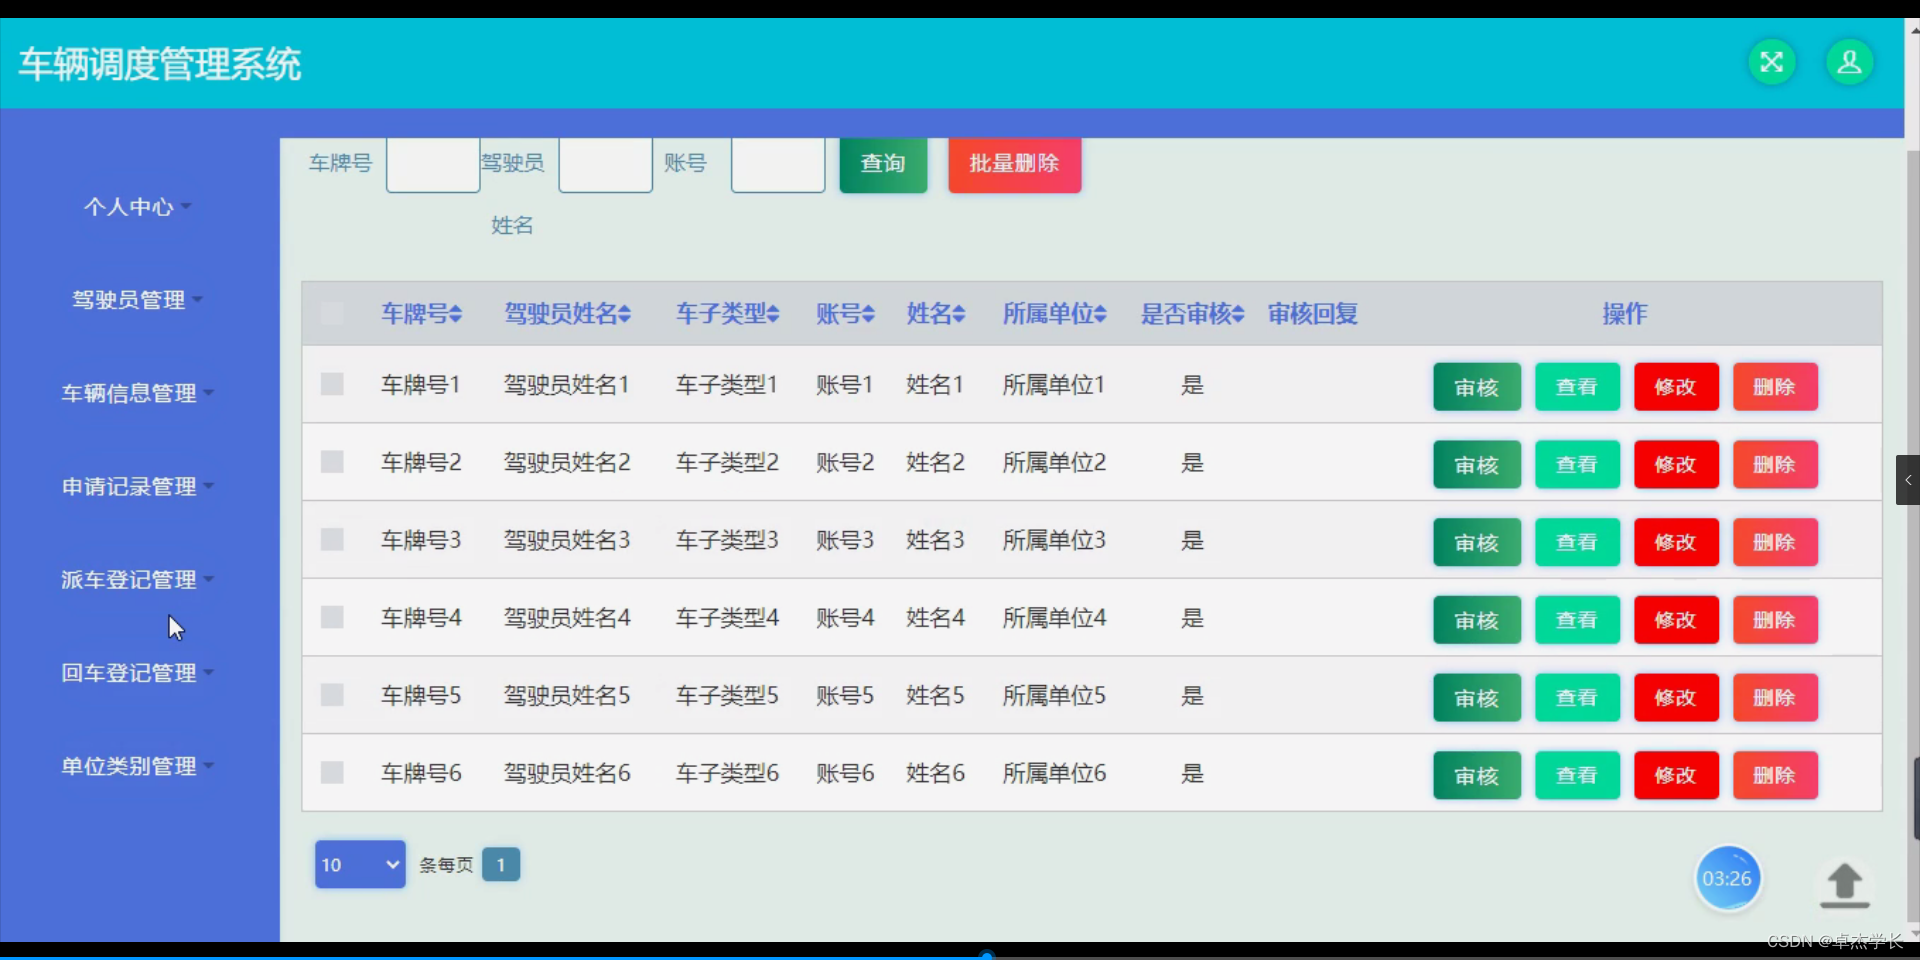This screenshot has width=1920, height=960.
Task: Click 修改 for 车牌号3
Action: [1676, 542]
